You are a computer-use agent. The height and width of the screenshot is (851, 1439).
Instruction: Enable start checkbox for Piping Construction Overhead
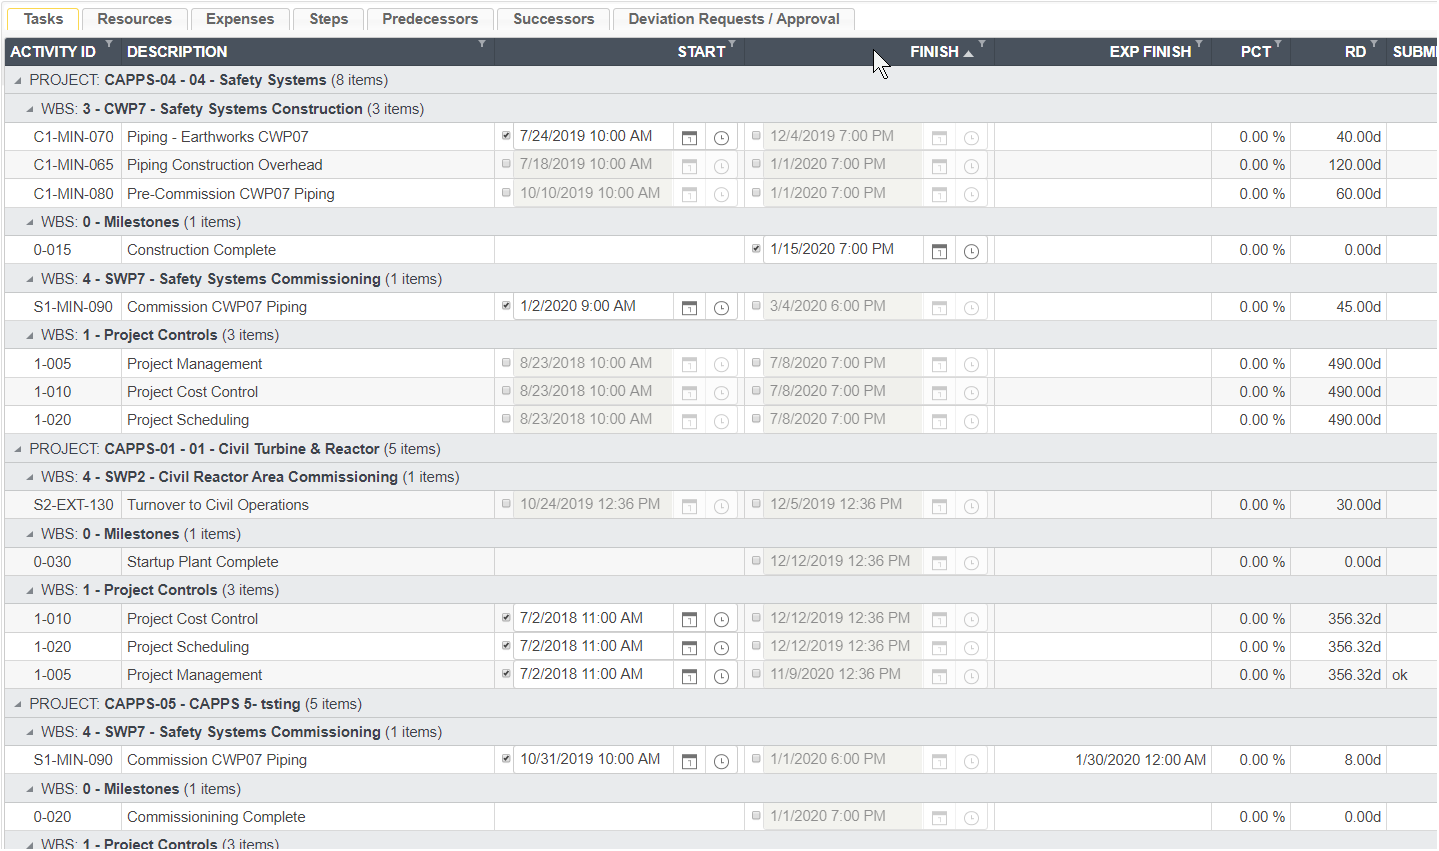coord(506,164)
